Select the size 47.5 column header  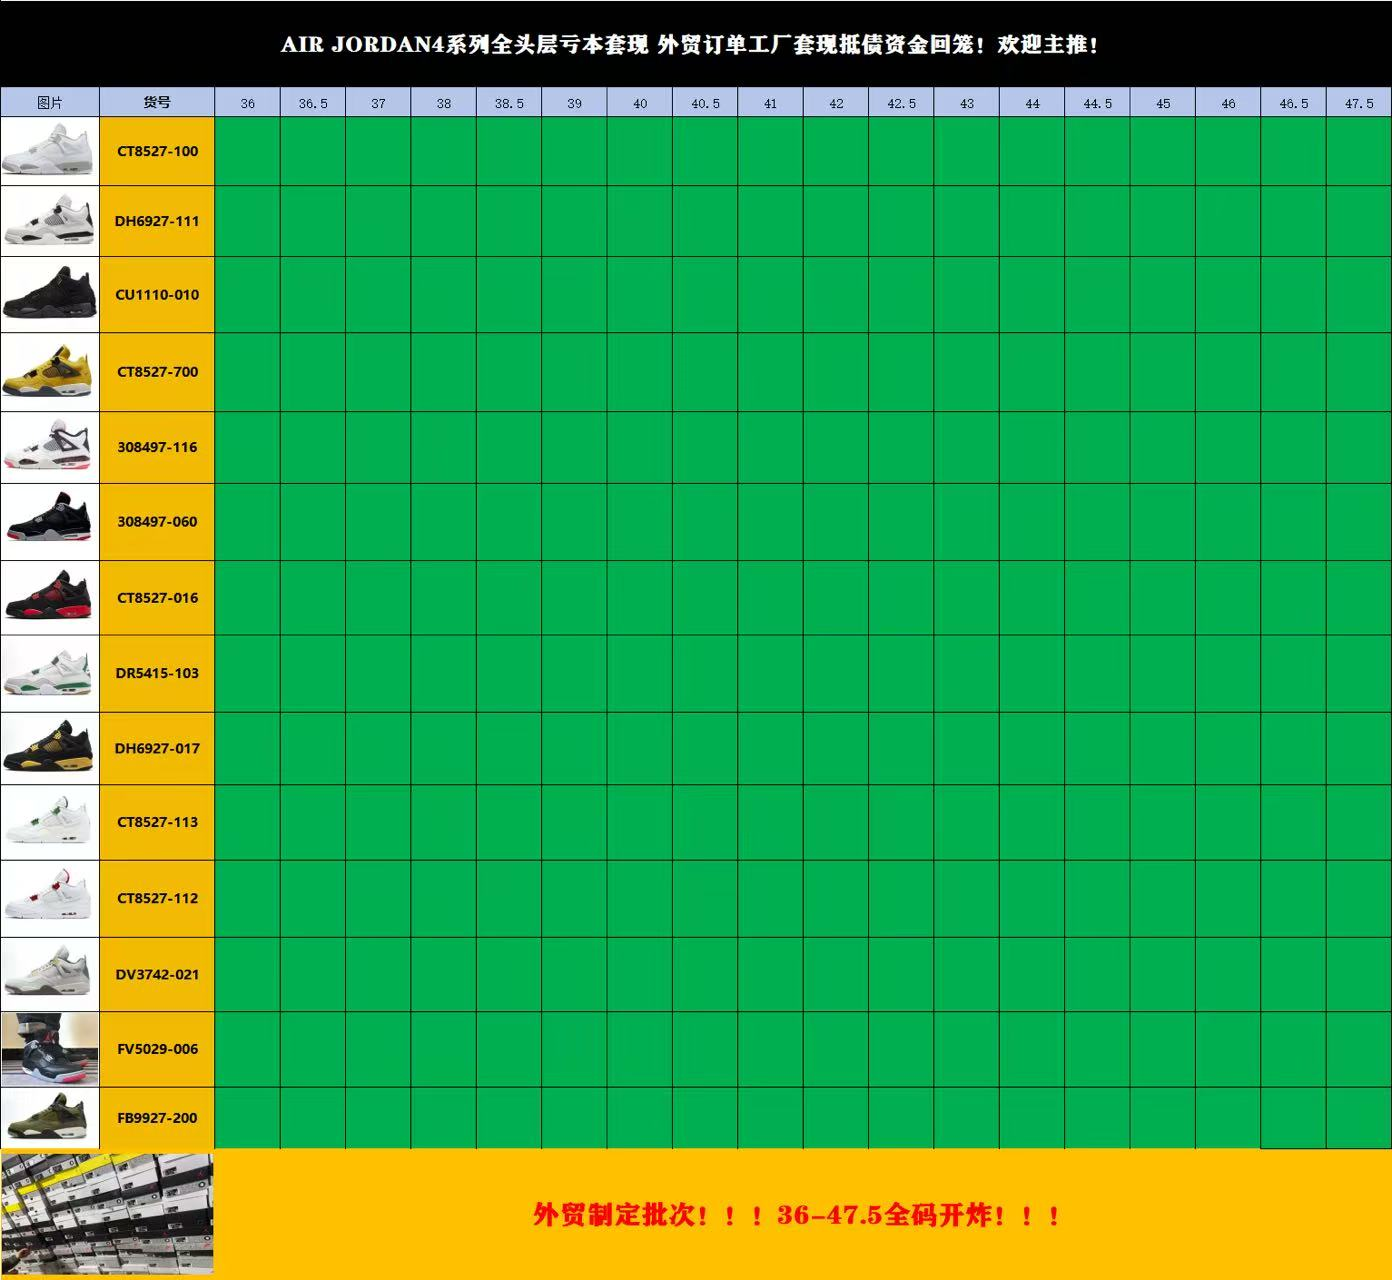(x=1359, y=103)
